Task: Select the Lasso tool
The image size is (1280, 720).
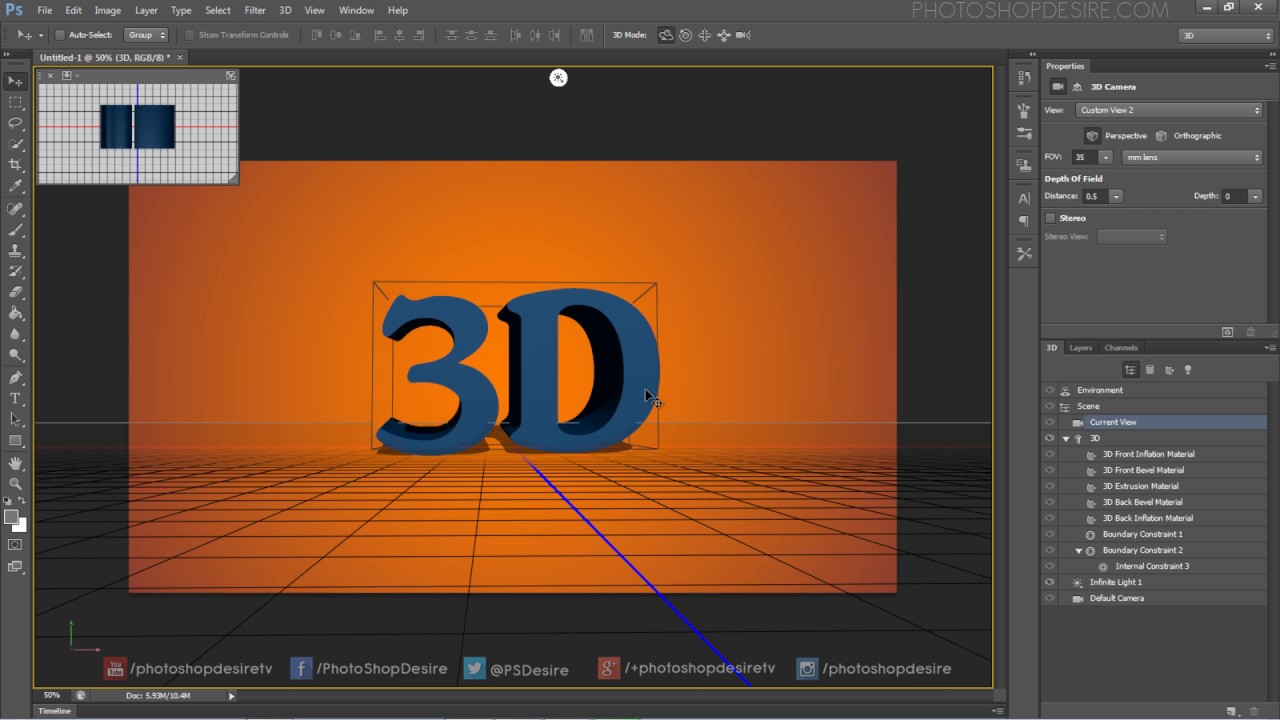Action: click(x=15, y=123)
